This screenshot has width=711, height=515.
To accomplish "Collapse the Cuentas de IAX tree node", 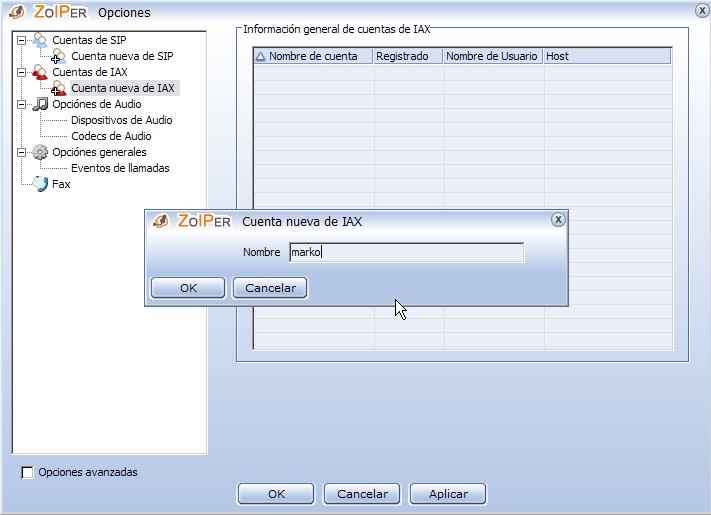I will click(21, 72).
